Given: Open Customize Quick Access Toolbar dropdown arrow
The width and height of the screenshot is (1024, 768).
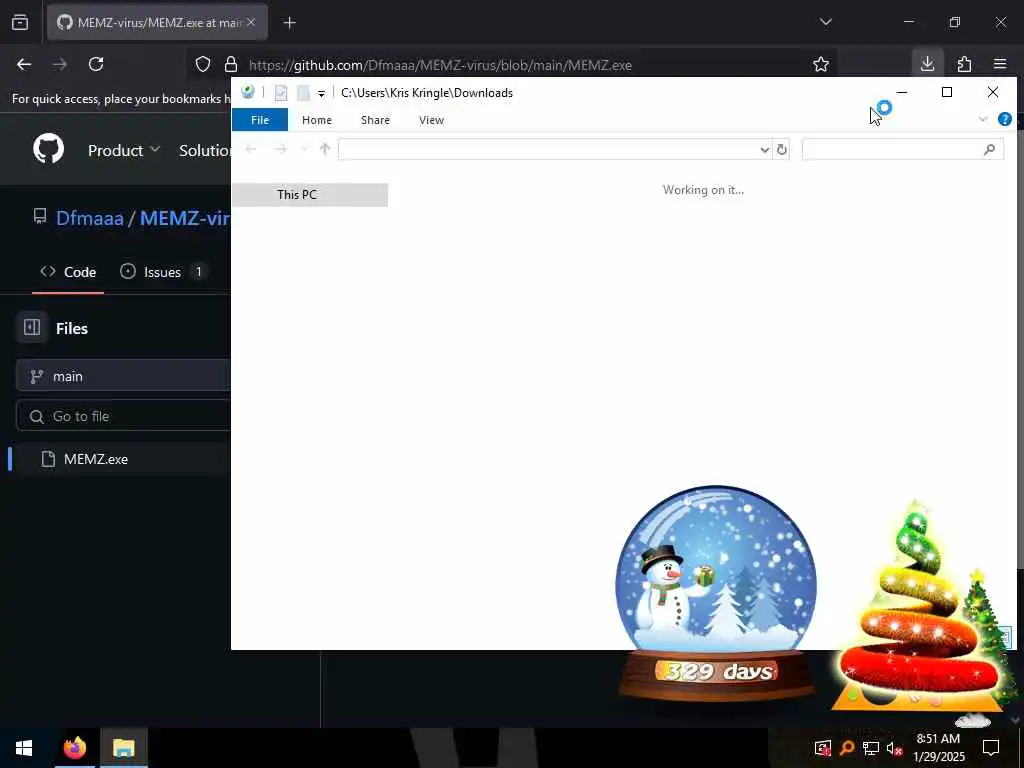Looking at the screenshot, I should tap(321, 93).
